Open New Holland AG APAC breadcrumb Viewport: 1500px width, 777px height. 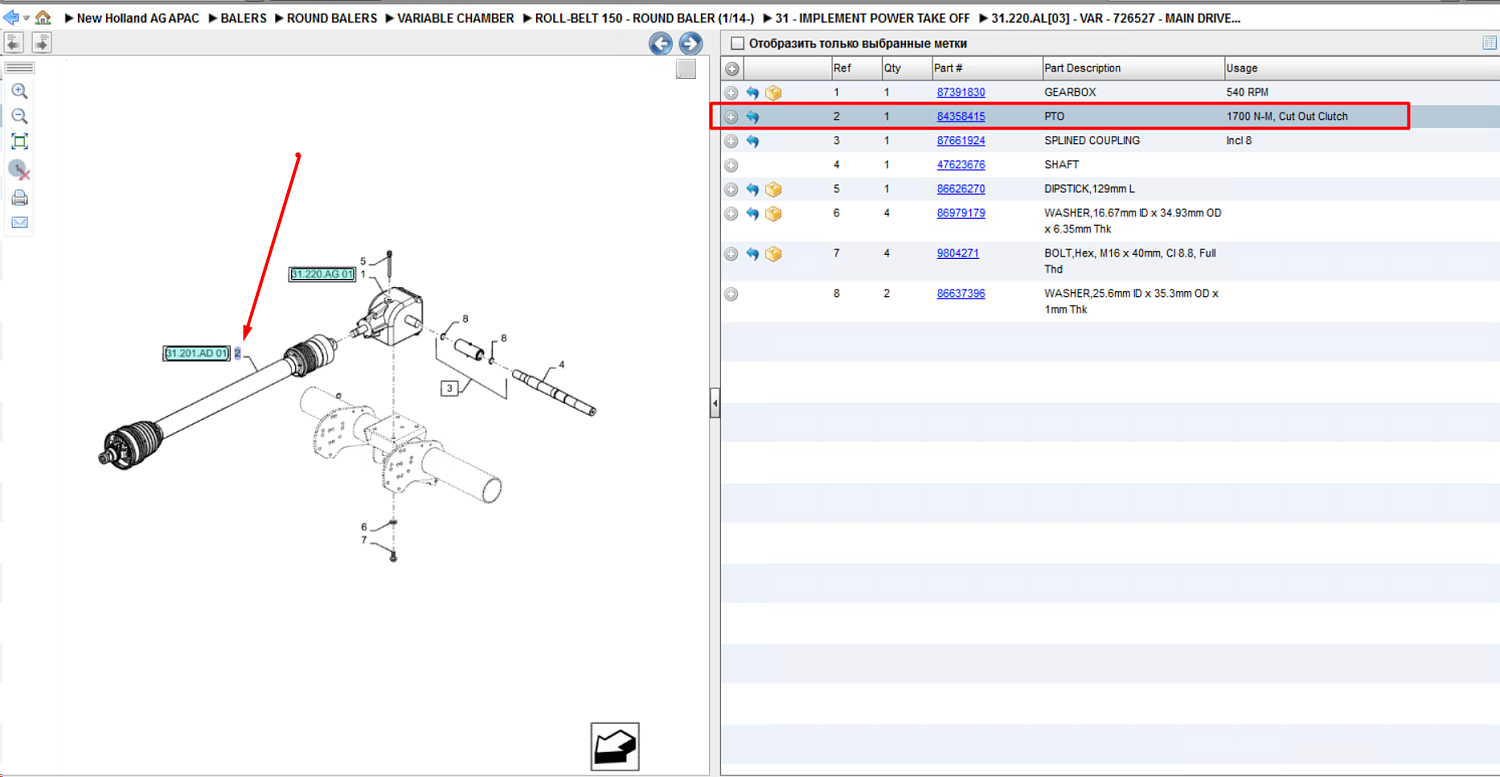pyautogui.click(x=138, y=18)
